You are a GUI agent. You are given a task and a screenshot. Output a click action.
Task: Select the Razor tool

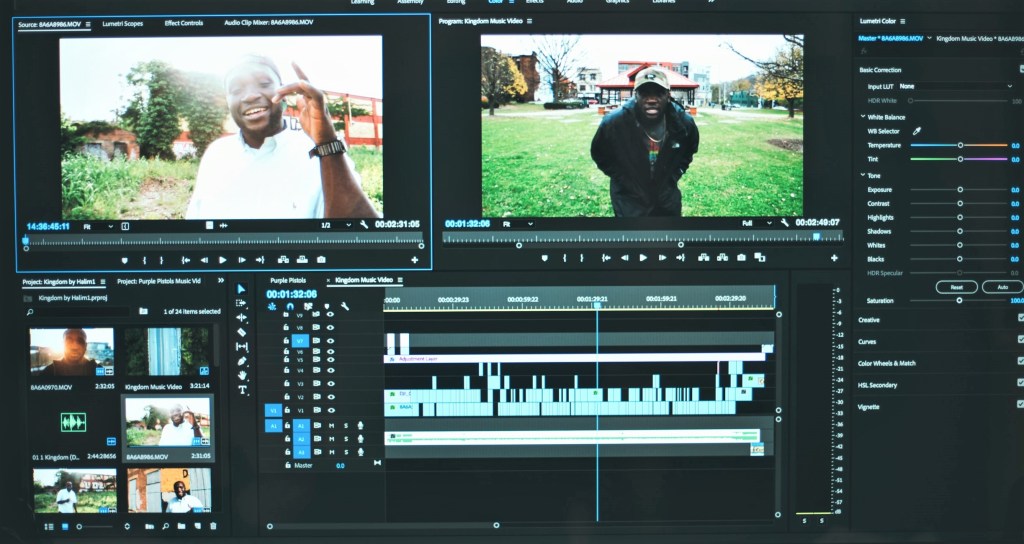coord(241,332)
